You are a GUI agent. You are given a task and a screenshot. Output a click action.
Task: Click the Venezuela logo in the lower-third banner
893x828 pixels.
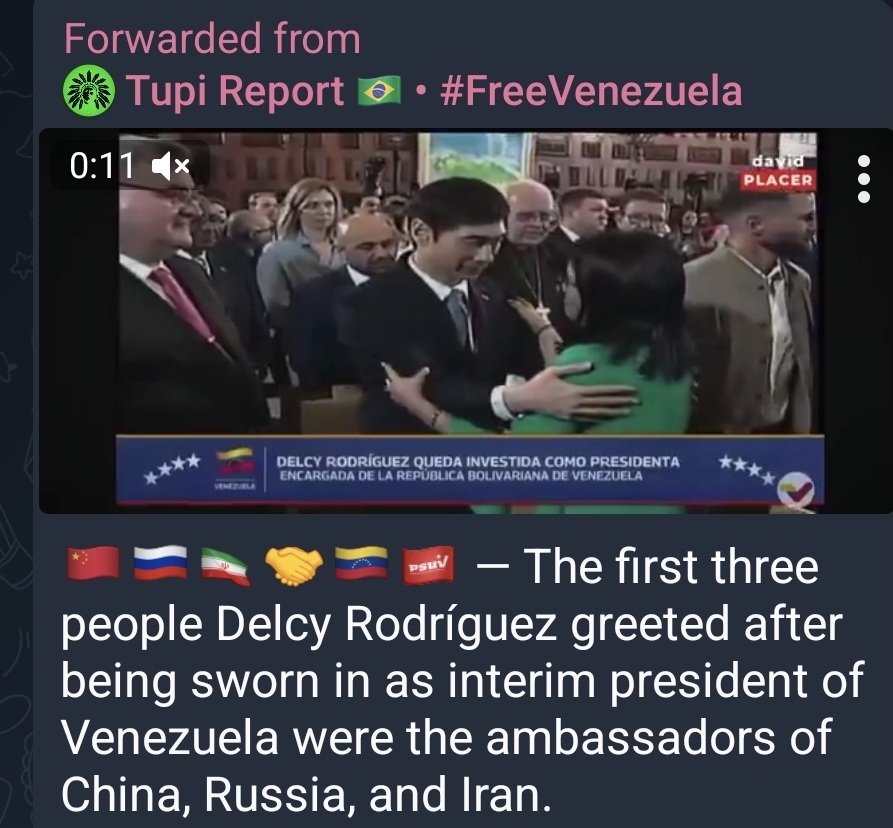pyautogui.click(x=235, y=469)
